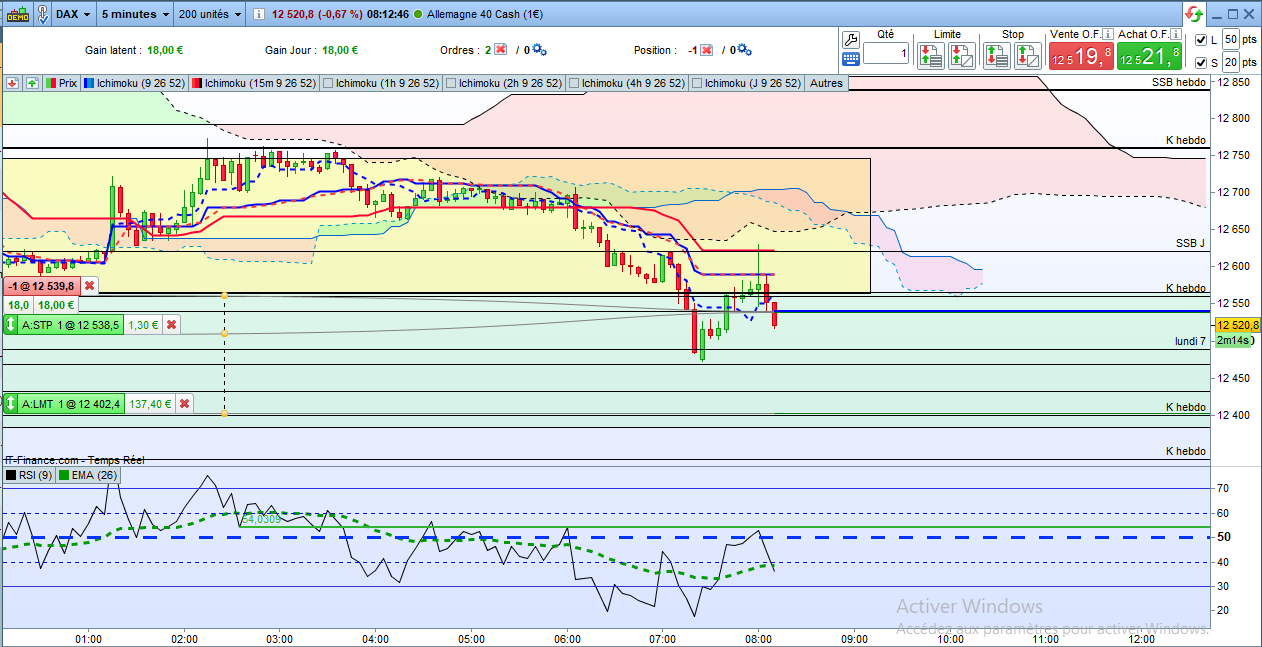
Task: Cancel the A:LMT order with X
Action: click(x=185, y=404)
